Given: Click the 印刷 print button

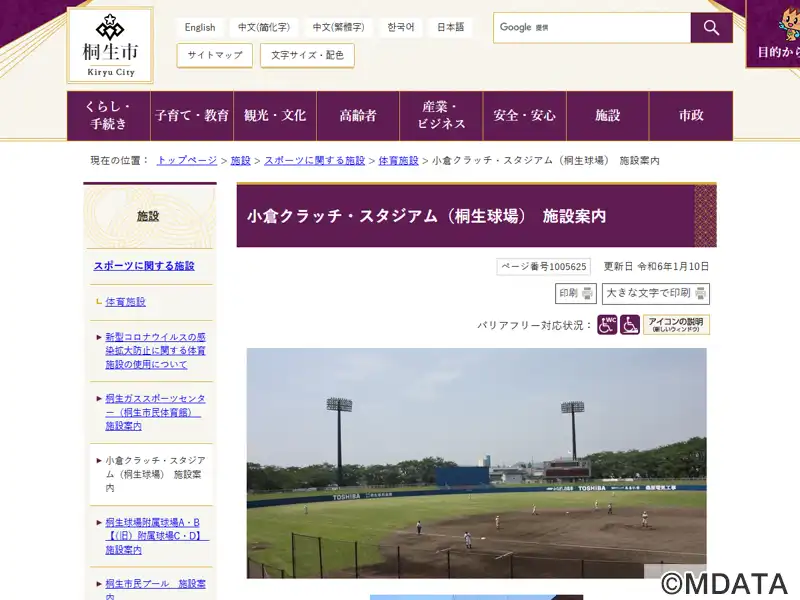Looking at the screenshot, I should 576,293.
